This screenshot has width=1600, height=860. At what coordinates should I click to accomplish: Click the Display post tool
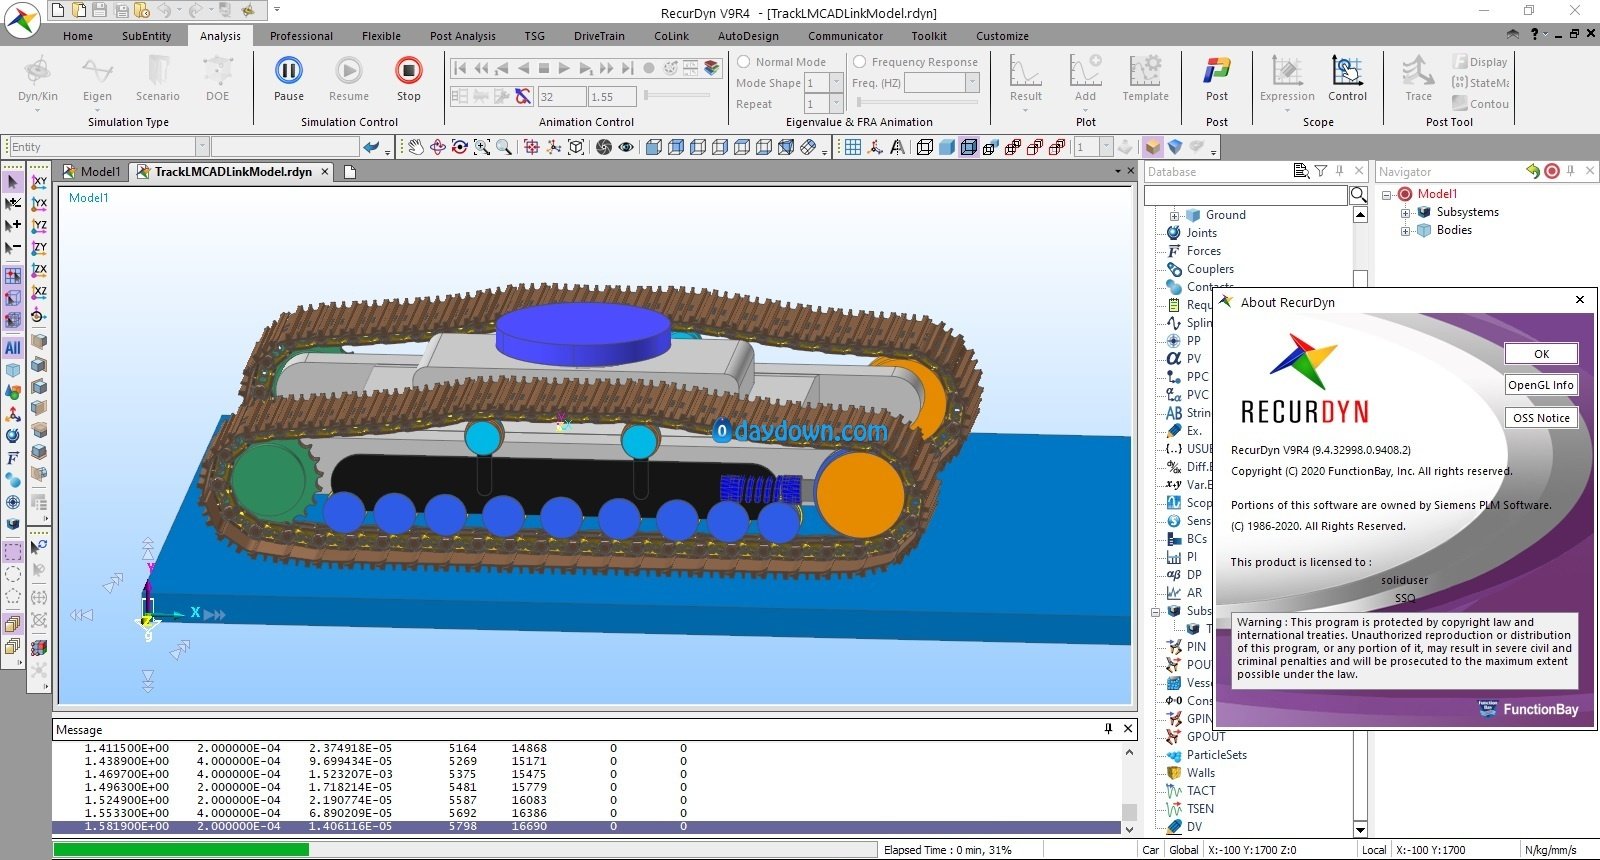click(1480, 62)
